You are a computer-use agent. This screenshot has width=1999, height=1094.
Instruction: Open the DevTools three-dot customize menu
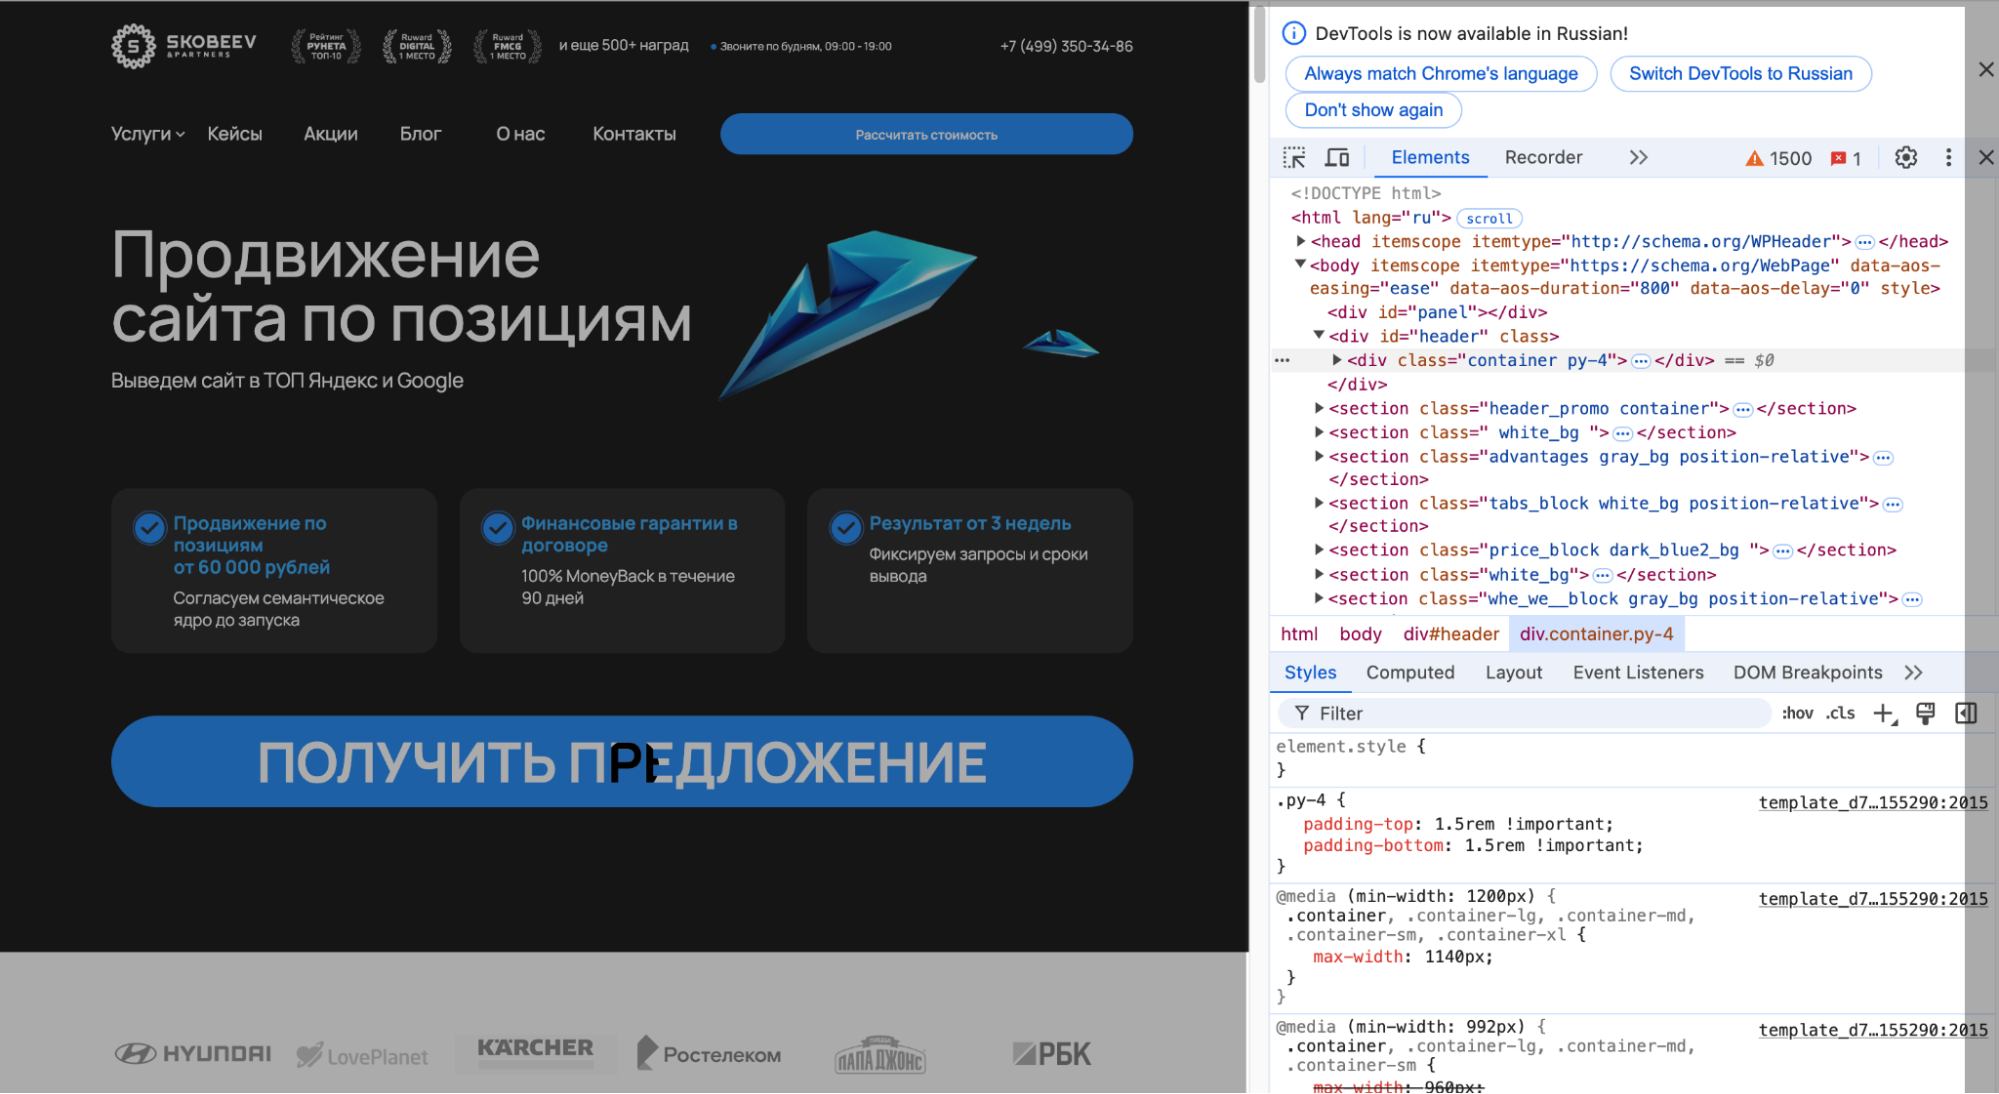1948,158
